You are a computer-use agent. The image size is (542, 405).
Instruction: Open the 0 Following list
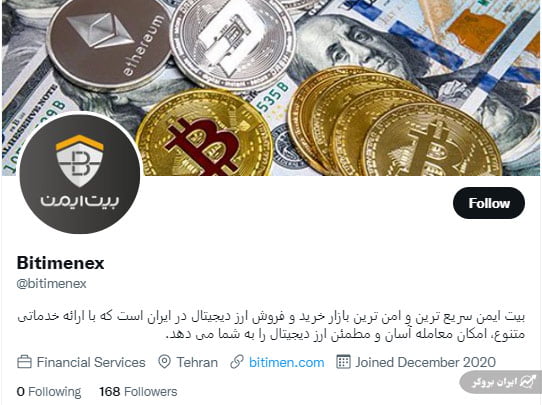click(49, 392)
